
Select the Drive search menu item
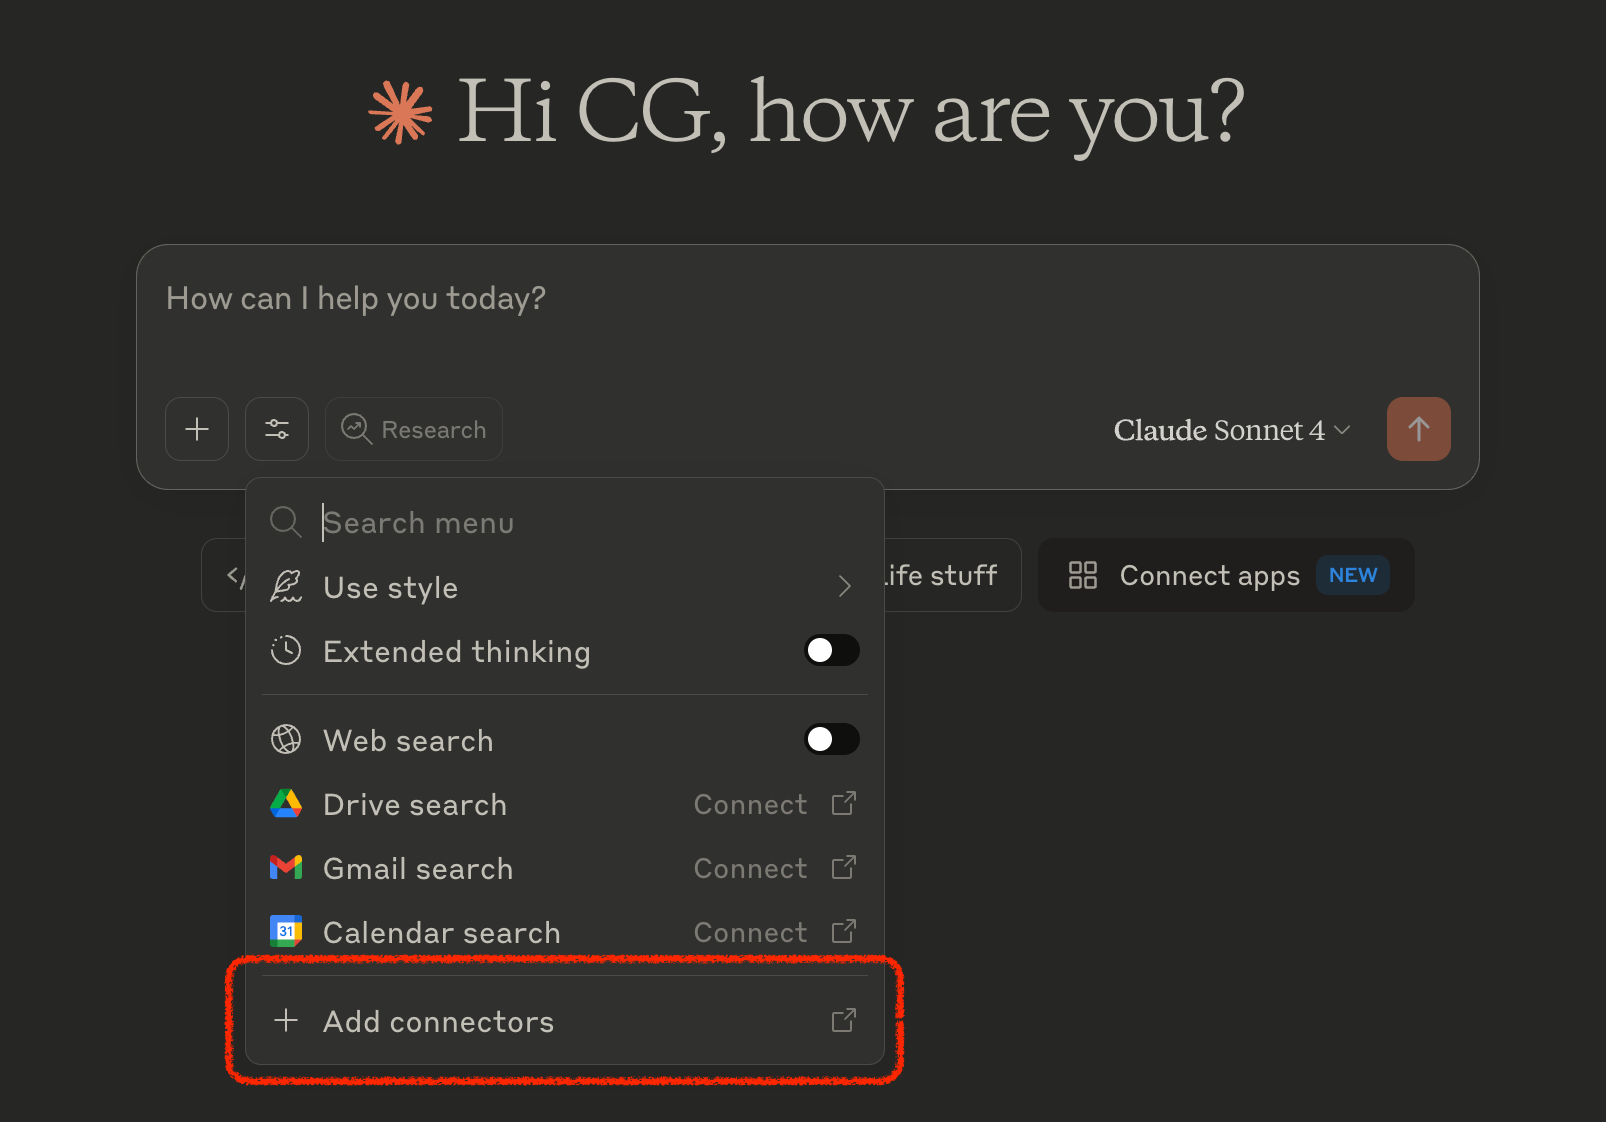pos(565,804)
